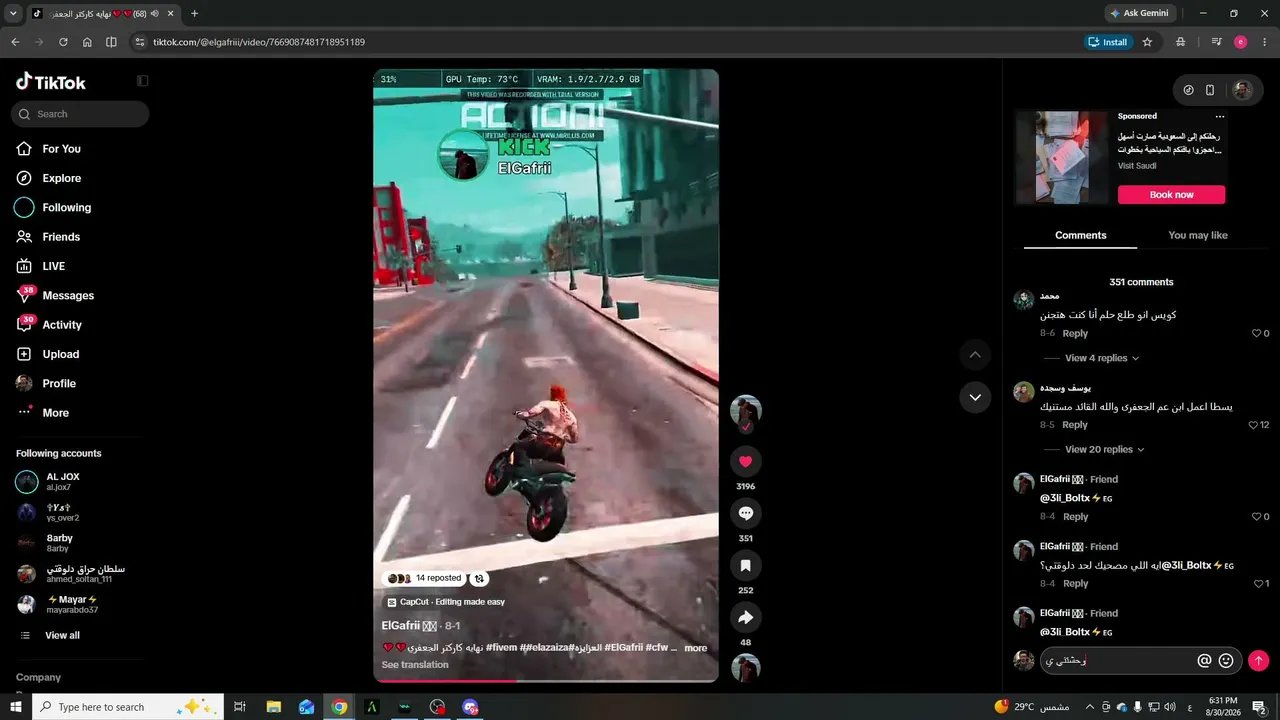This screenshot has width=1280, height=720.
Task: Switch to the You may like tab
Action: (1198, 235)
